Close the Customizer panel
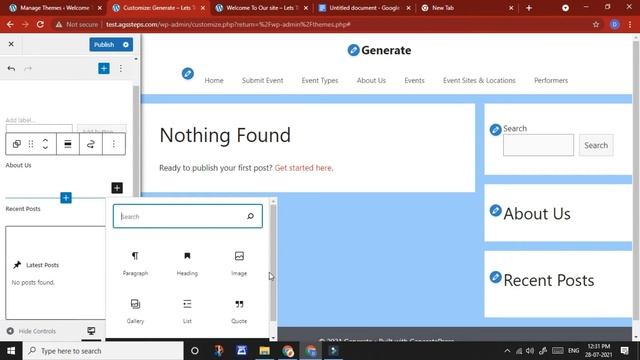 [x=11, y=44]
